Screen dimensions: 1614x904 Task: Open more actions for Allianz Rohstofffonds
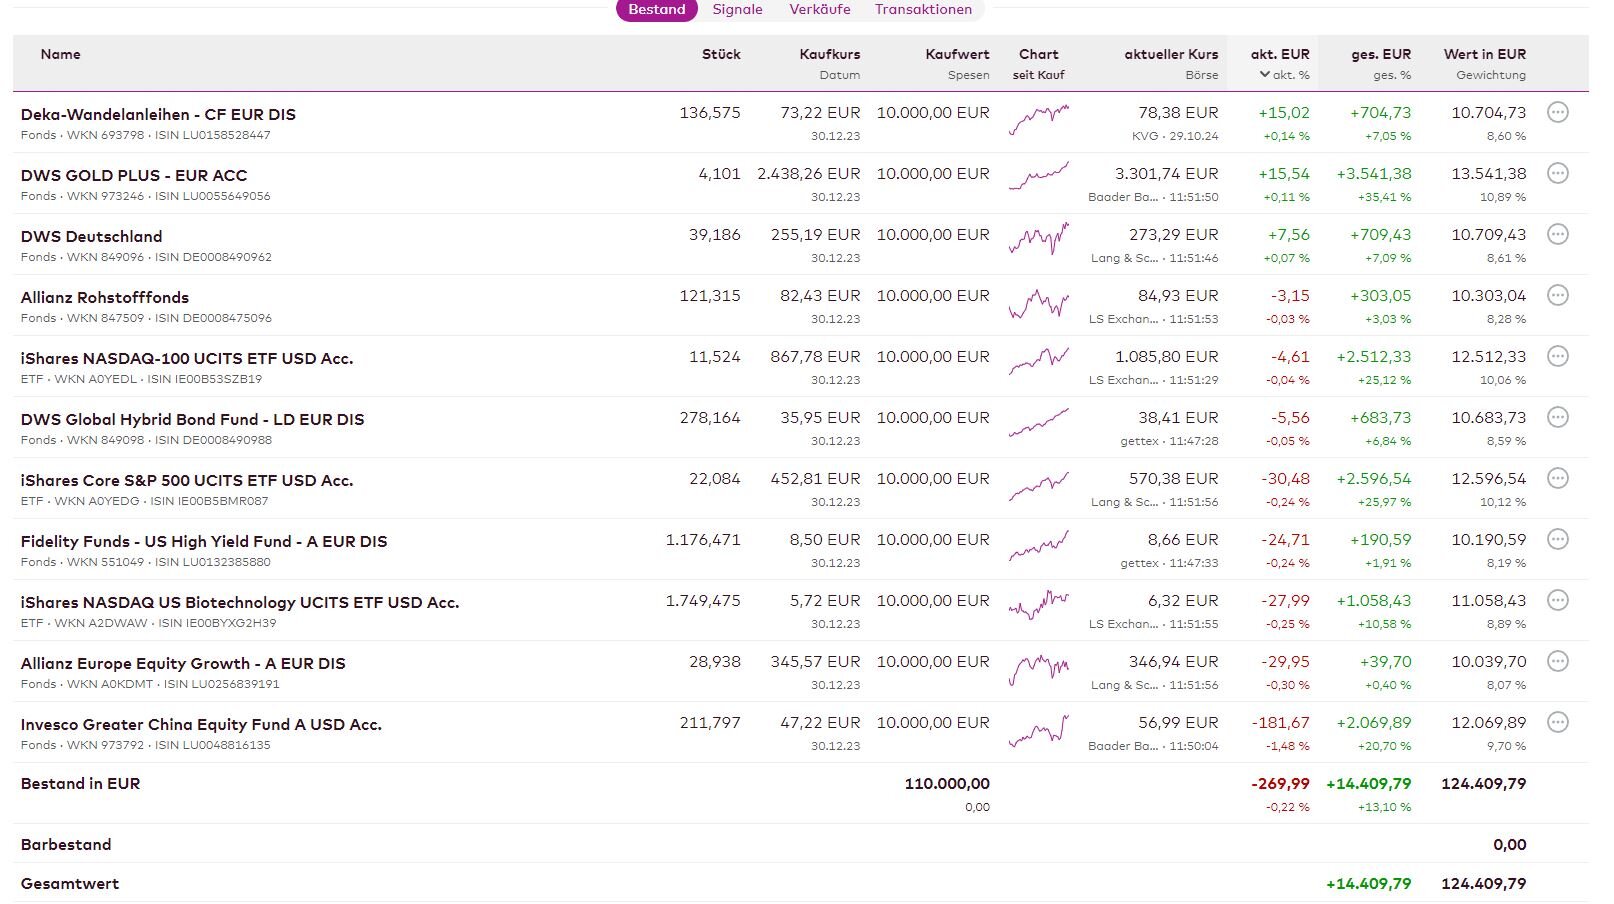[1557, 296]
